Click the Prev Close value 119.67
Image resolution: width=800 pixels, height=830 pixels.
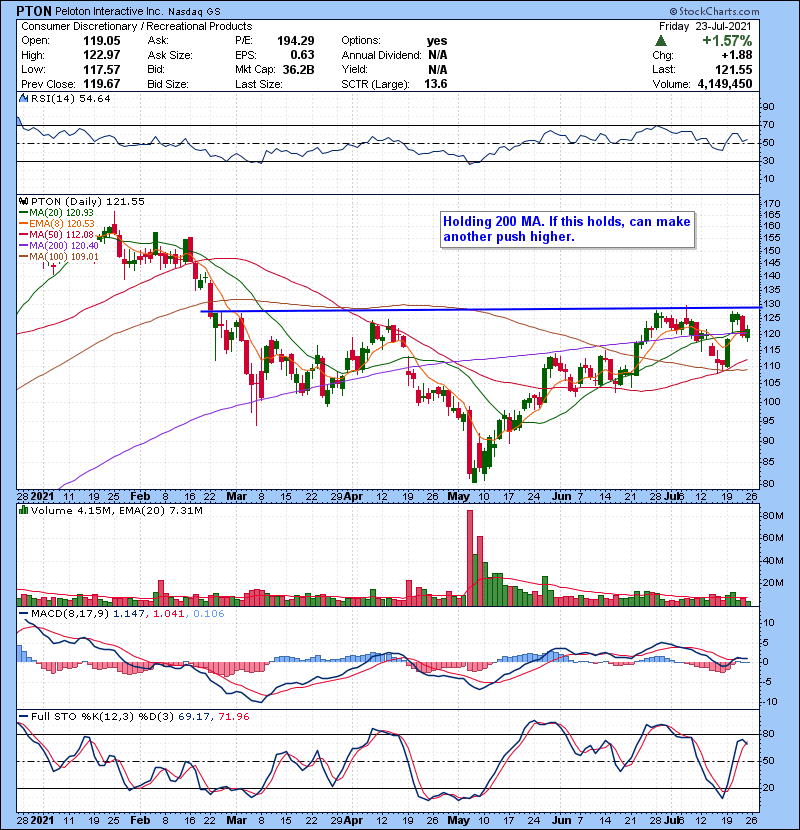pos(102,84)
